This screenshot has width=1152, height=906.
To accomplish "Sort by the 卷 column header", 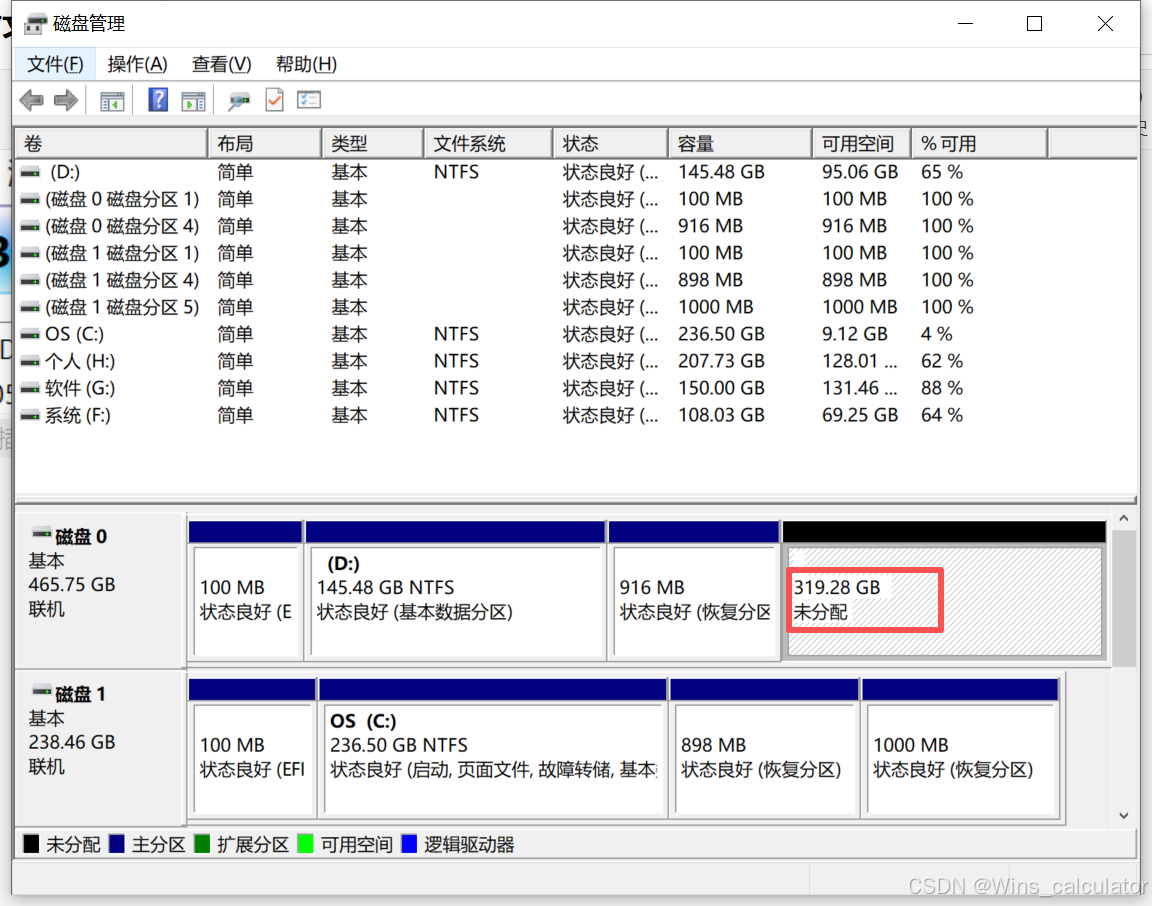I will coord(112,143).
